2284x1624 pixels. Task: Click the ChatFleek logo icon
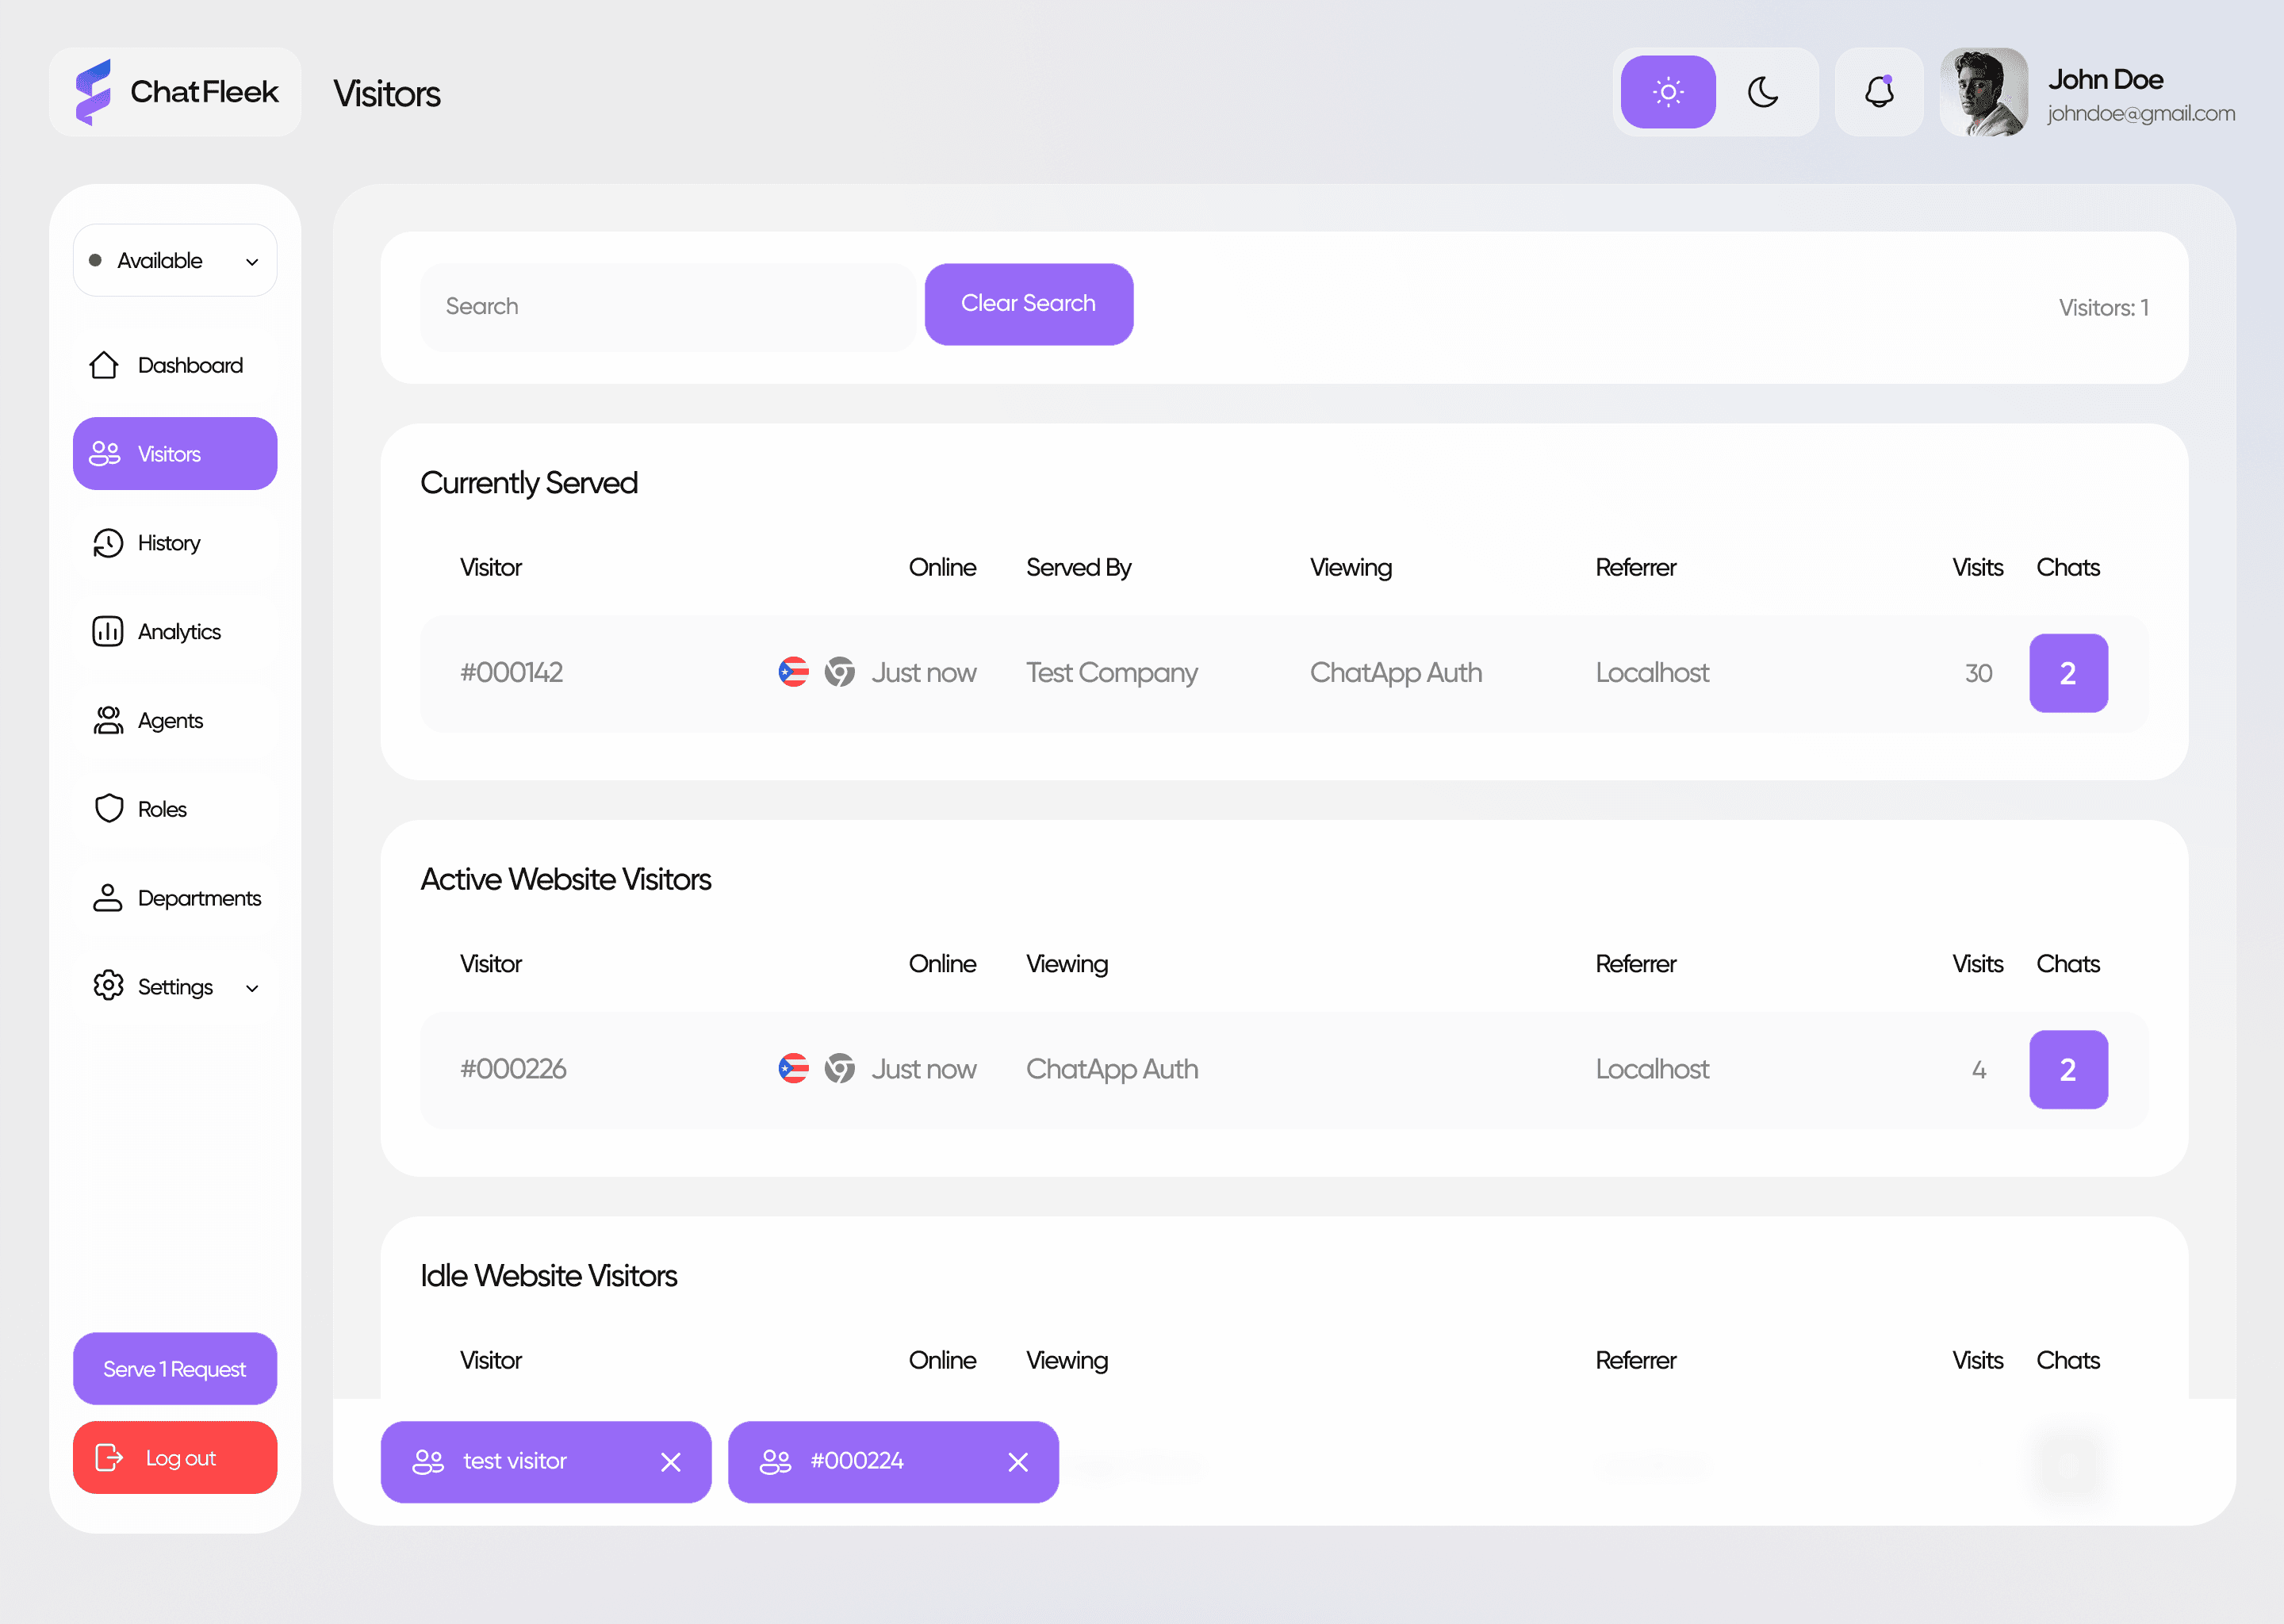pos(93,92)
